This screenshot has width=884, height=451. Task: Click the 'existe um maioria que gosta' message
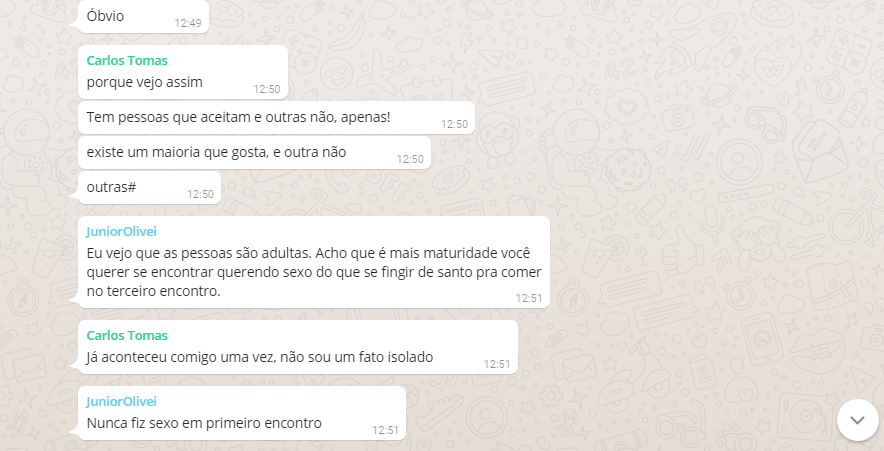254,153
